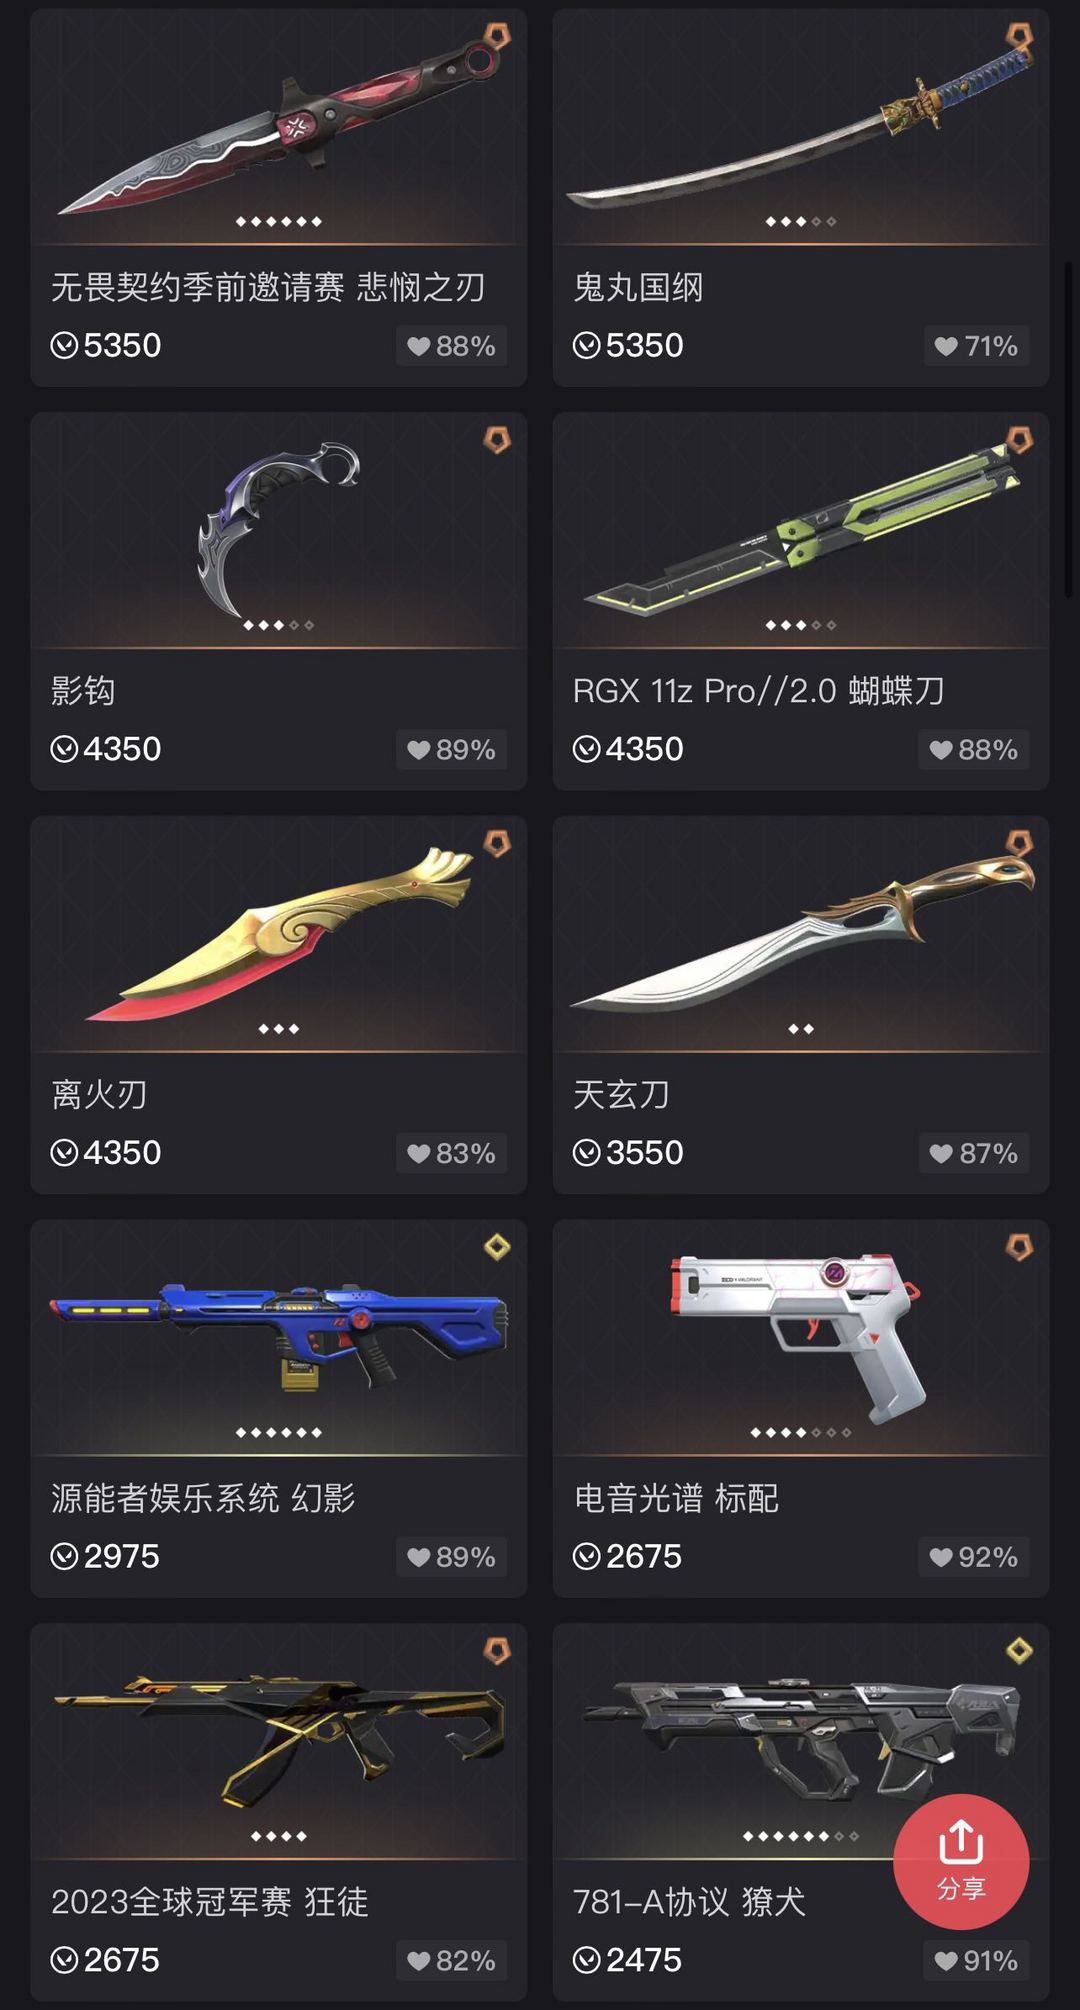
Task: Click the tier badge on 离火刃 card
Action: 497,843
